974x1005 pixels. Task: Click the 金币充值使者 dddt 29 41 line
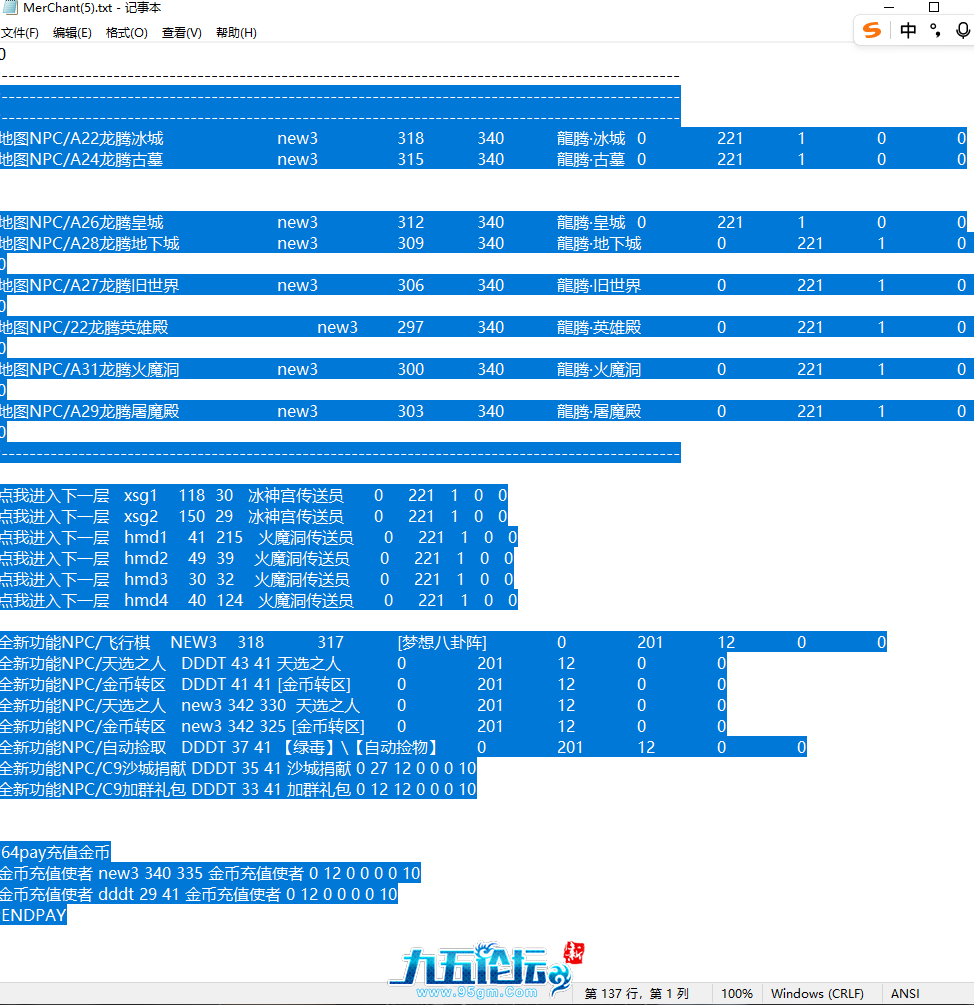tap(199, 894)
